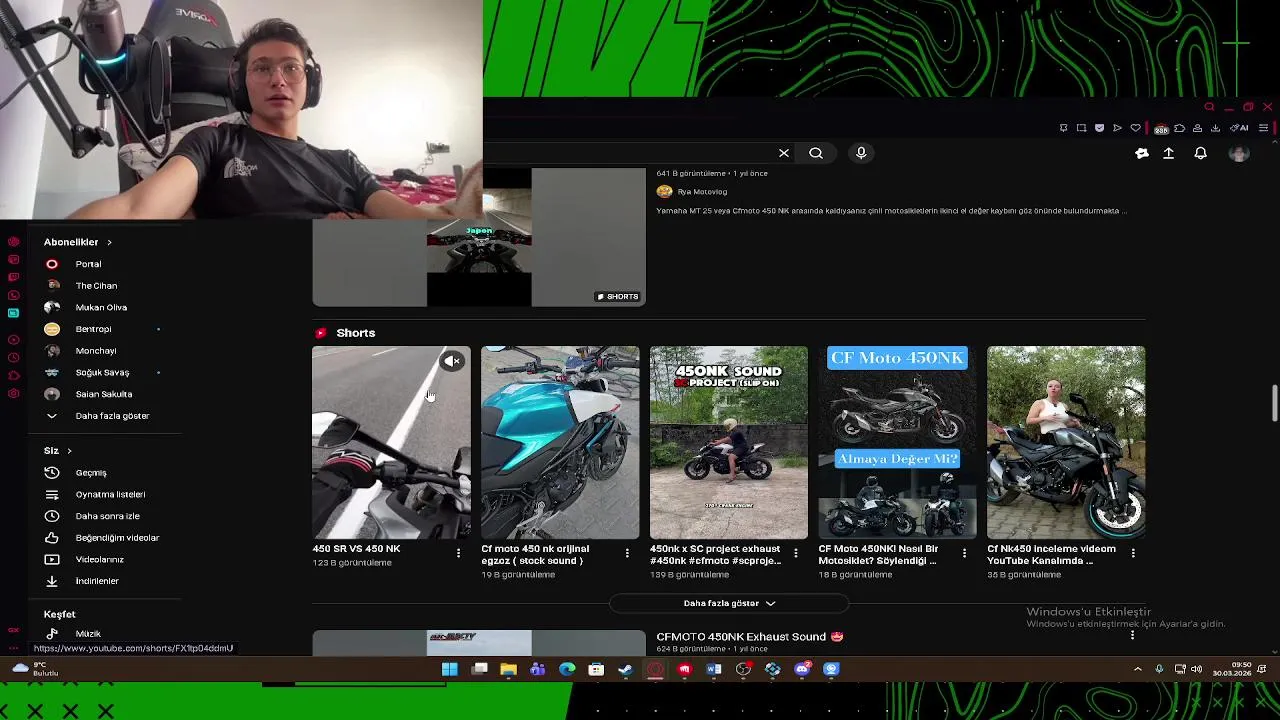
Task: Open Oynatma listeleri in sidebar
Action: [x=110, y=494]
